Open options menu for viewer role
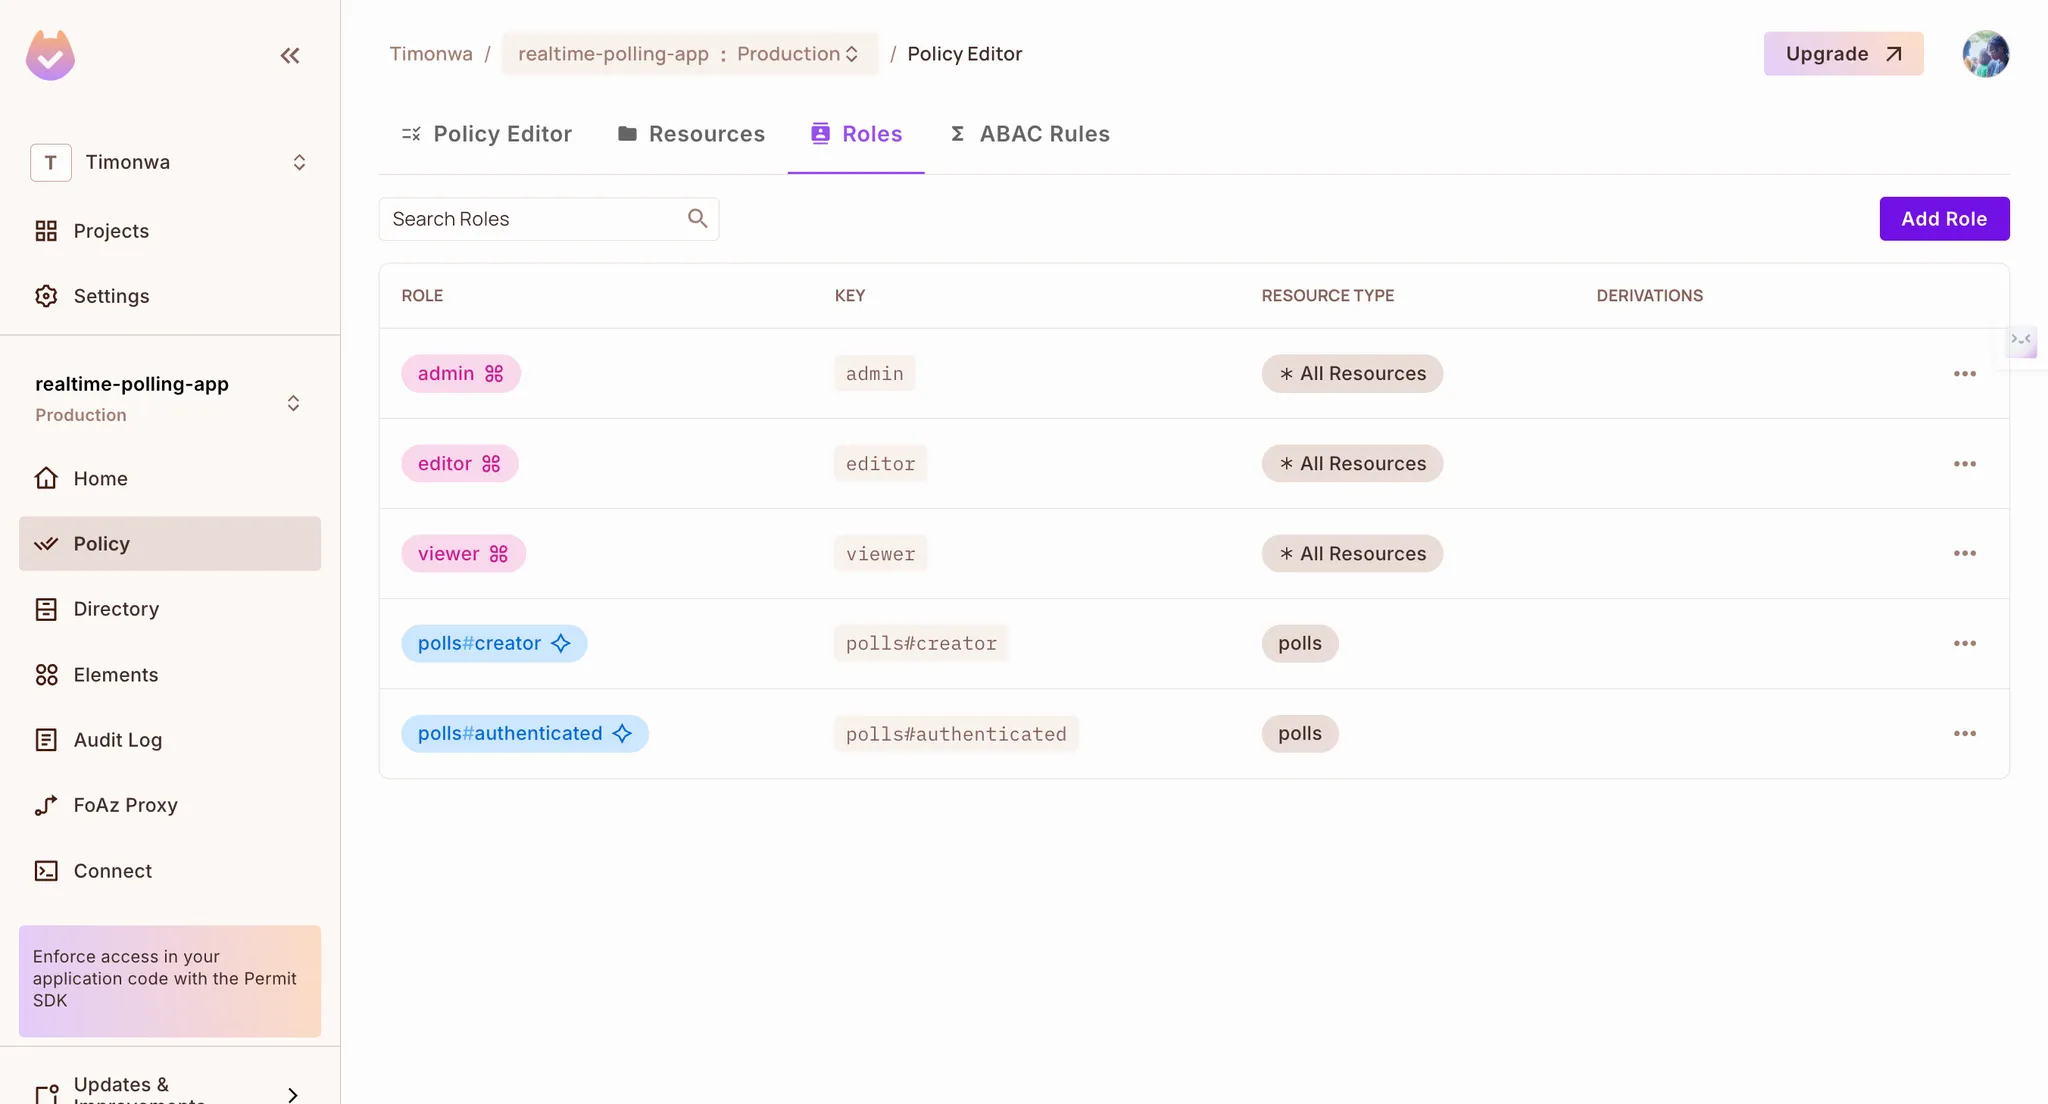2048x1104 pixels. (x=1964, y=554)
